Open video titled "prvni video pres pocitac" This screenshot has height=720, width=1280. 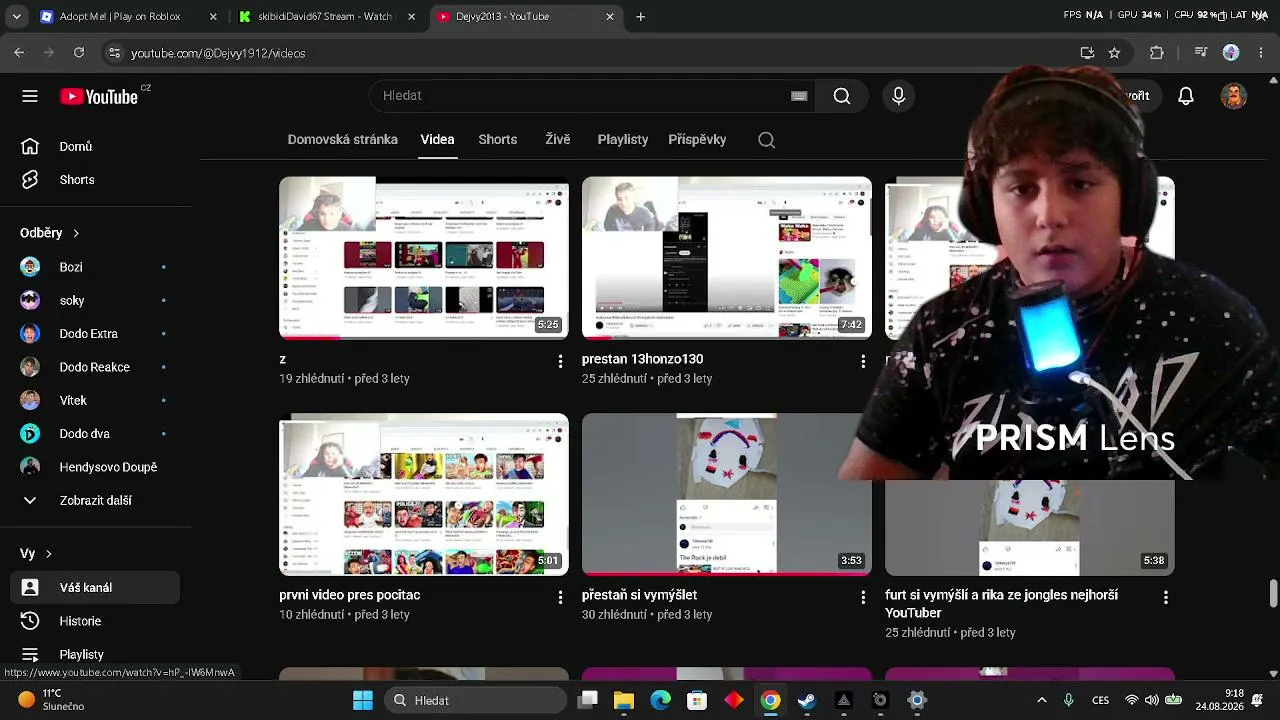[x=350, y=595]
